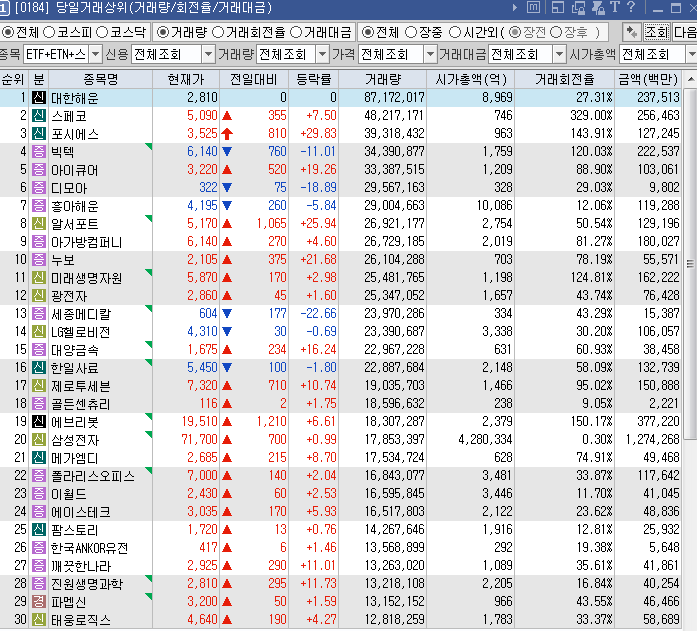Click the swap arrows icon beside 조회
The width and height of the screenshot is (697, 631).
point(631,32)
